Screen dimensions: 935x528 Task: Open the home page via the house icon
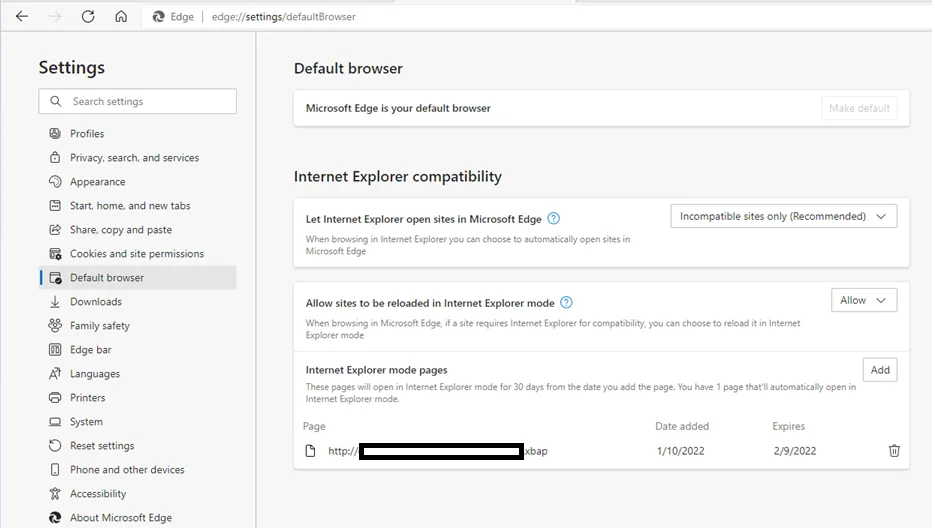121,17
